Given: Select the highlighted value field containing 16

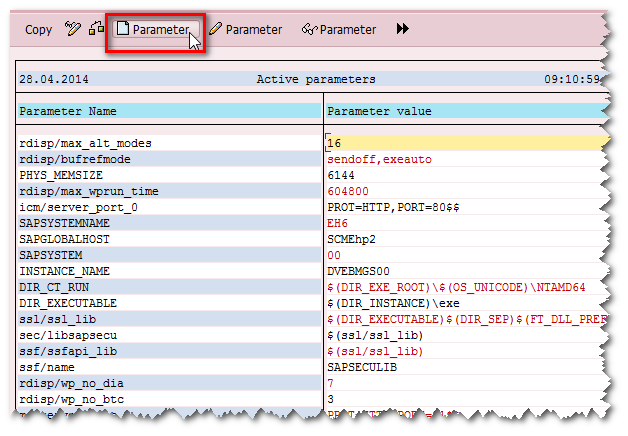Looking at the screenshot, I should tap(465, 143).
